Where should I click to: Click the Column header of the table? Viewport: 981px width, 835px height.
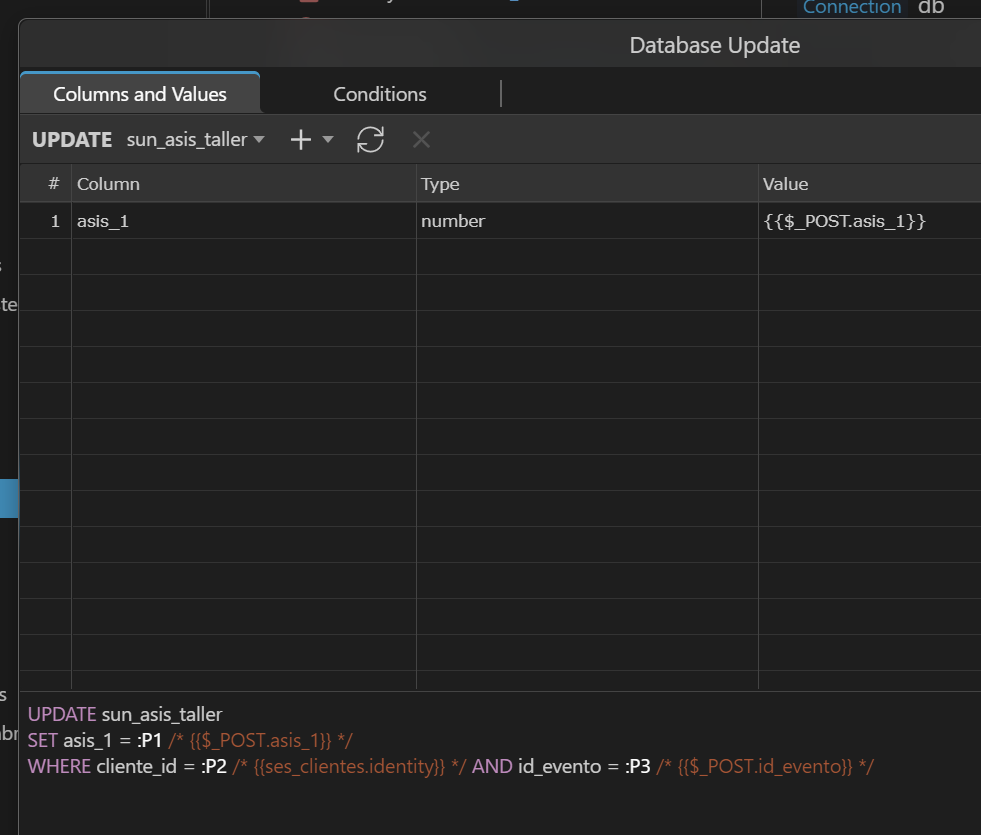(108, 184)
